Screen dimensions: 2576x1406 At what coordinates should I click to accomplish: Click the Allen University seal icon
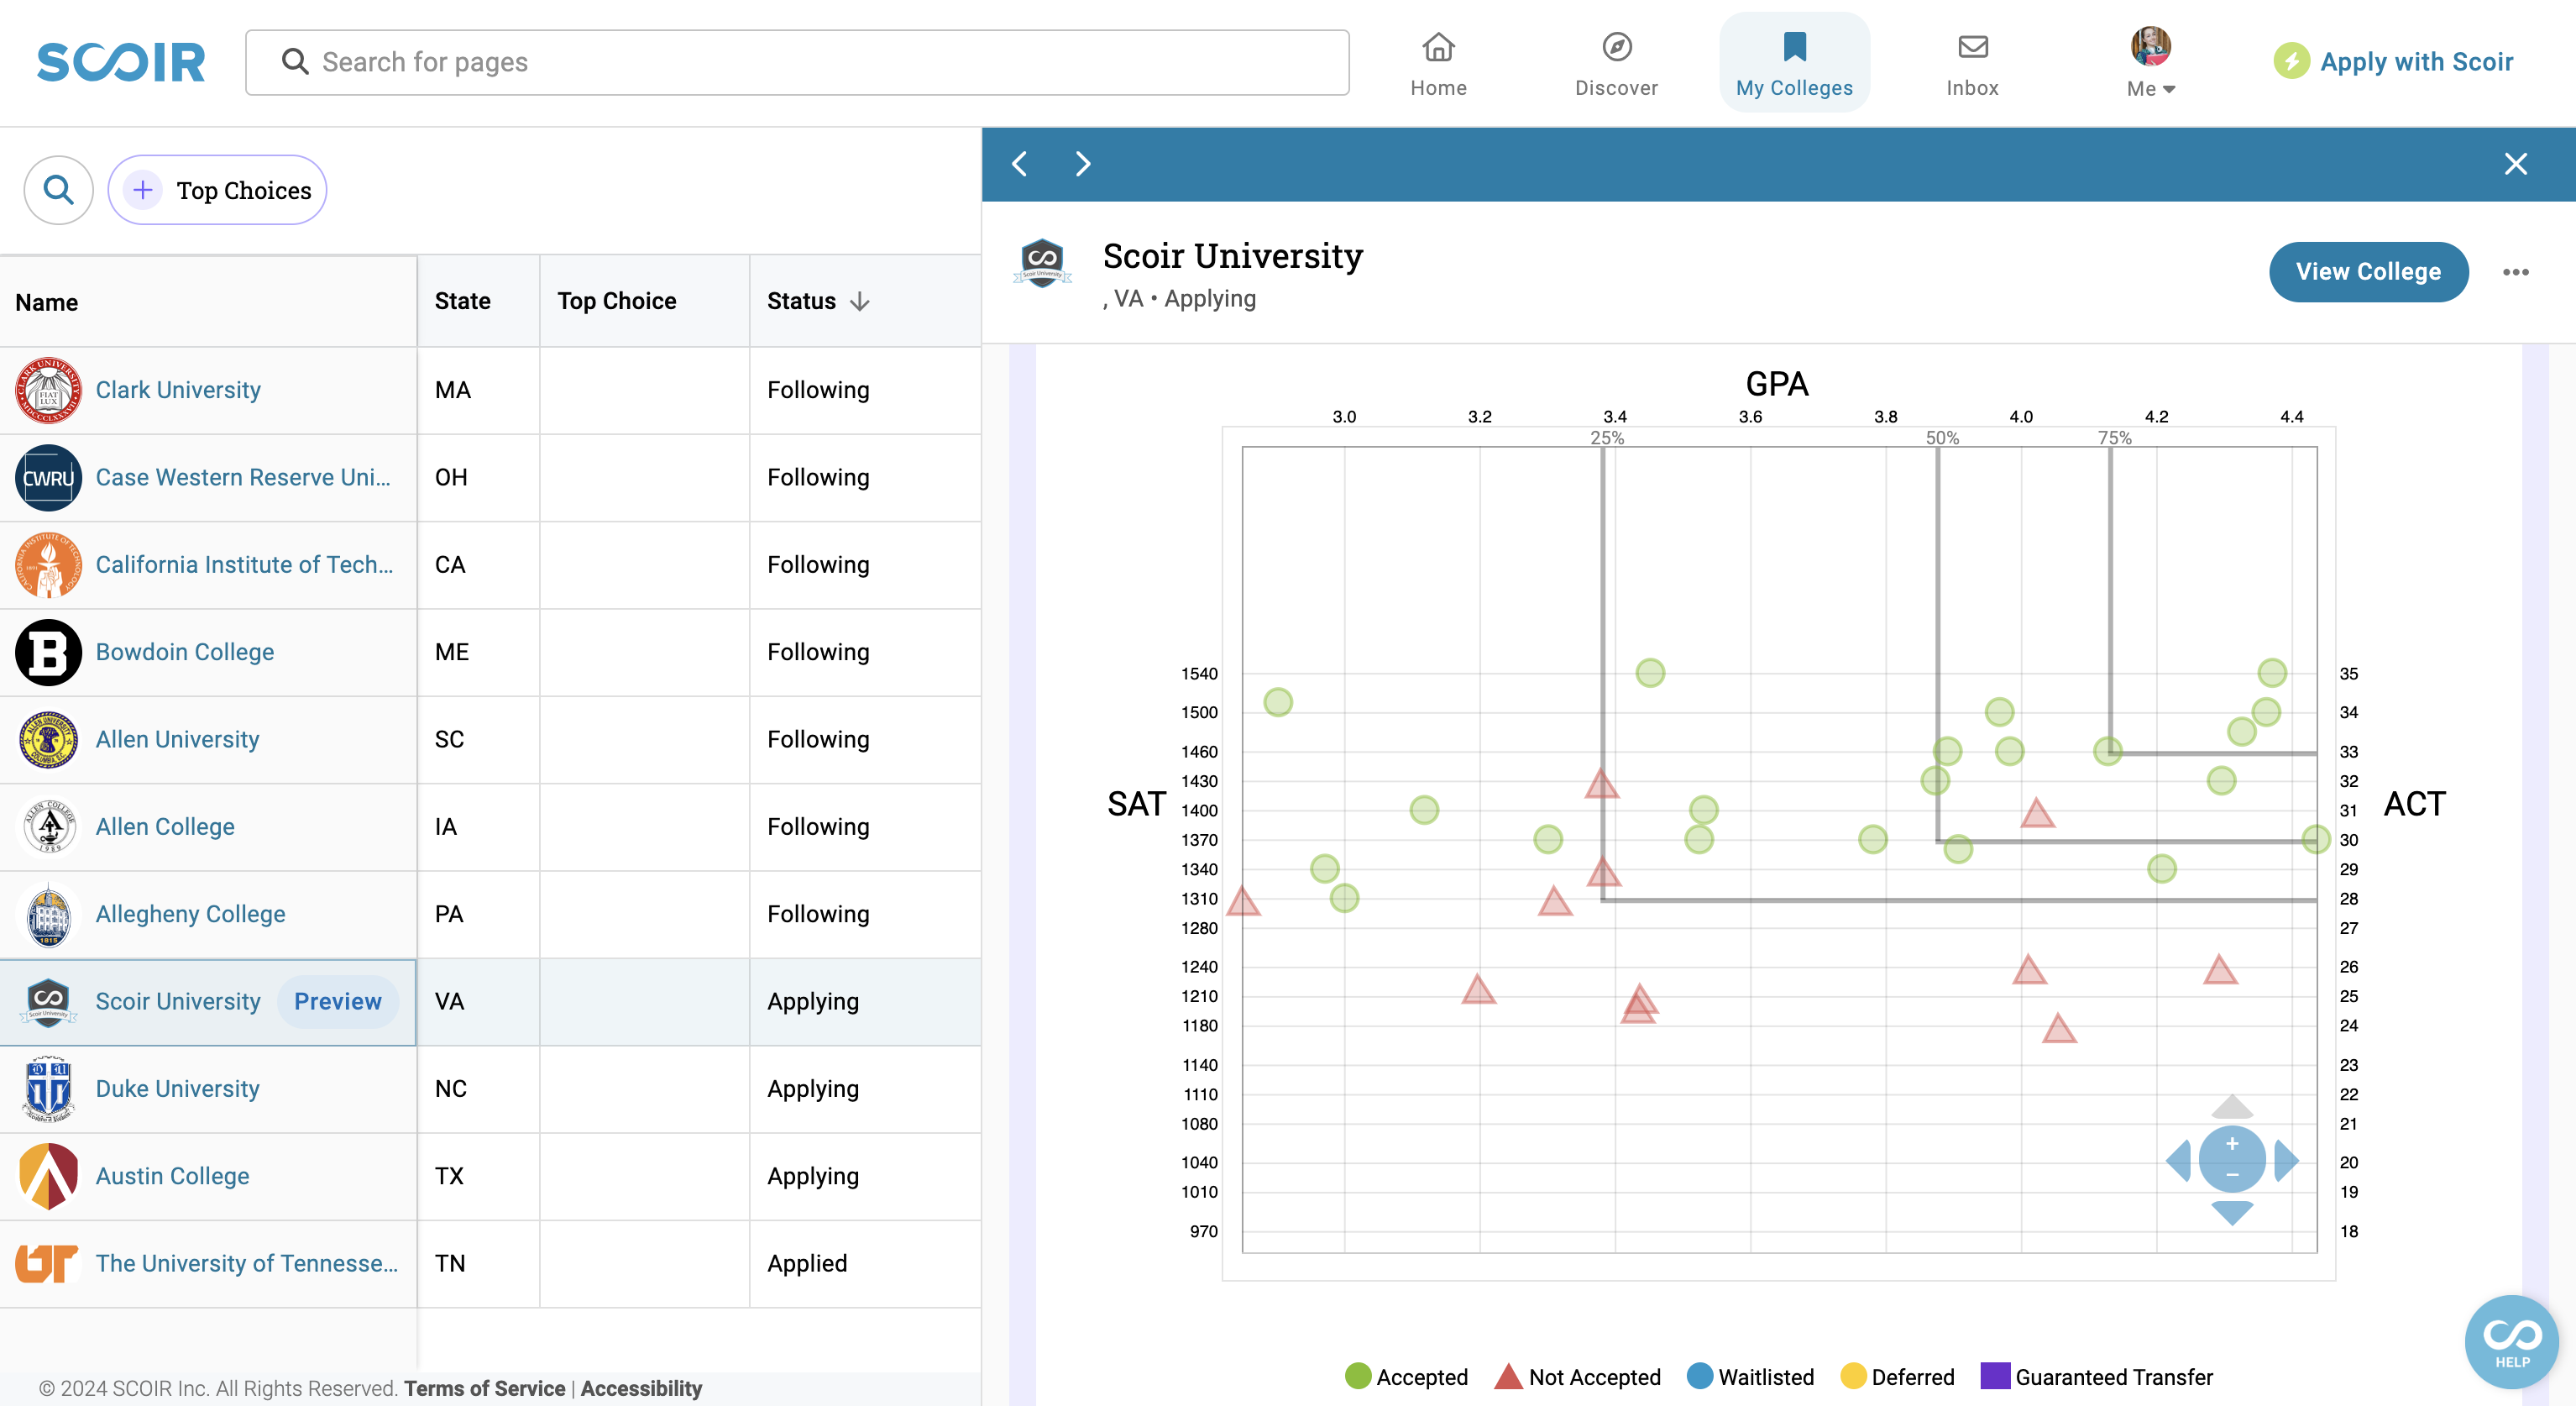pos(48,739)
